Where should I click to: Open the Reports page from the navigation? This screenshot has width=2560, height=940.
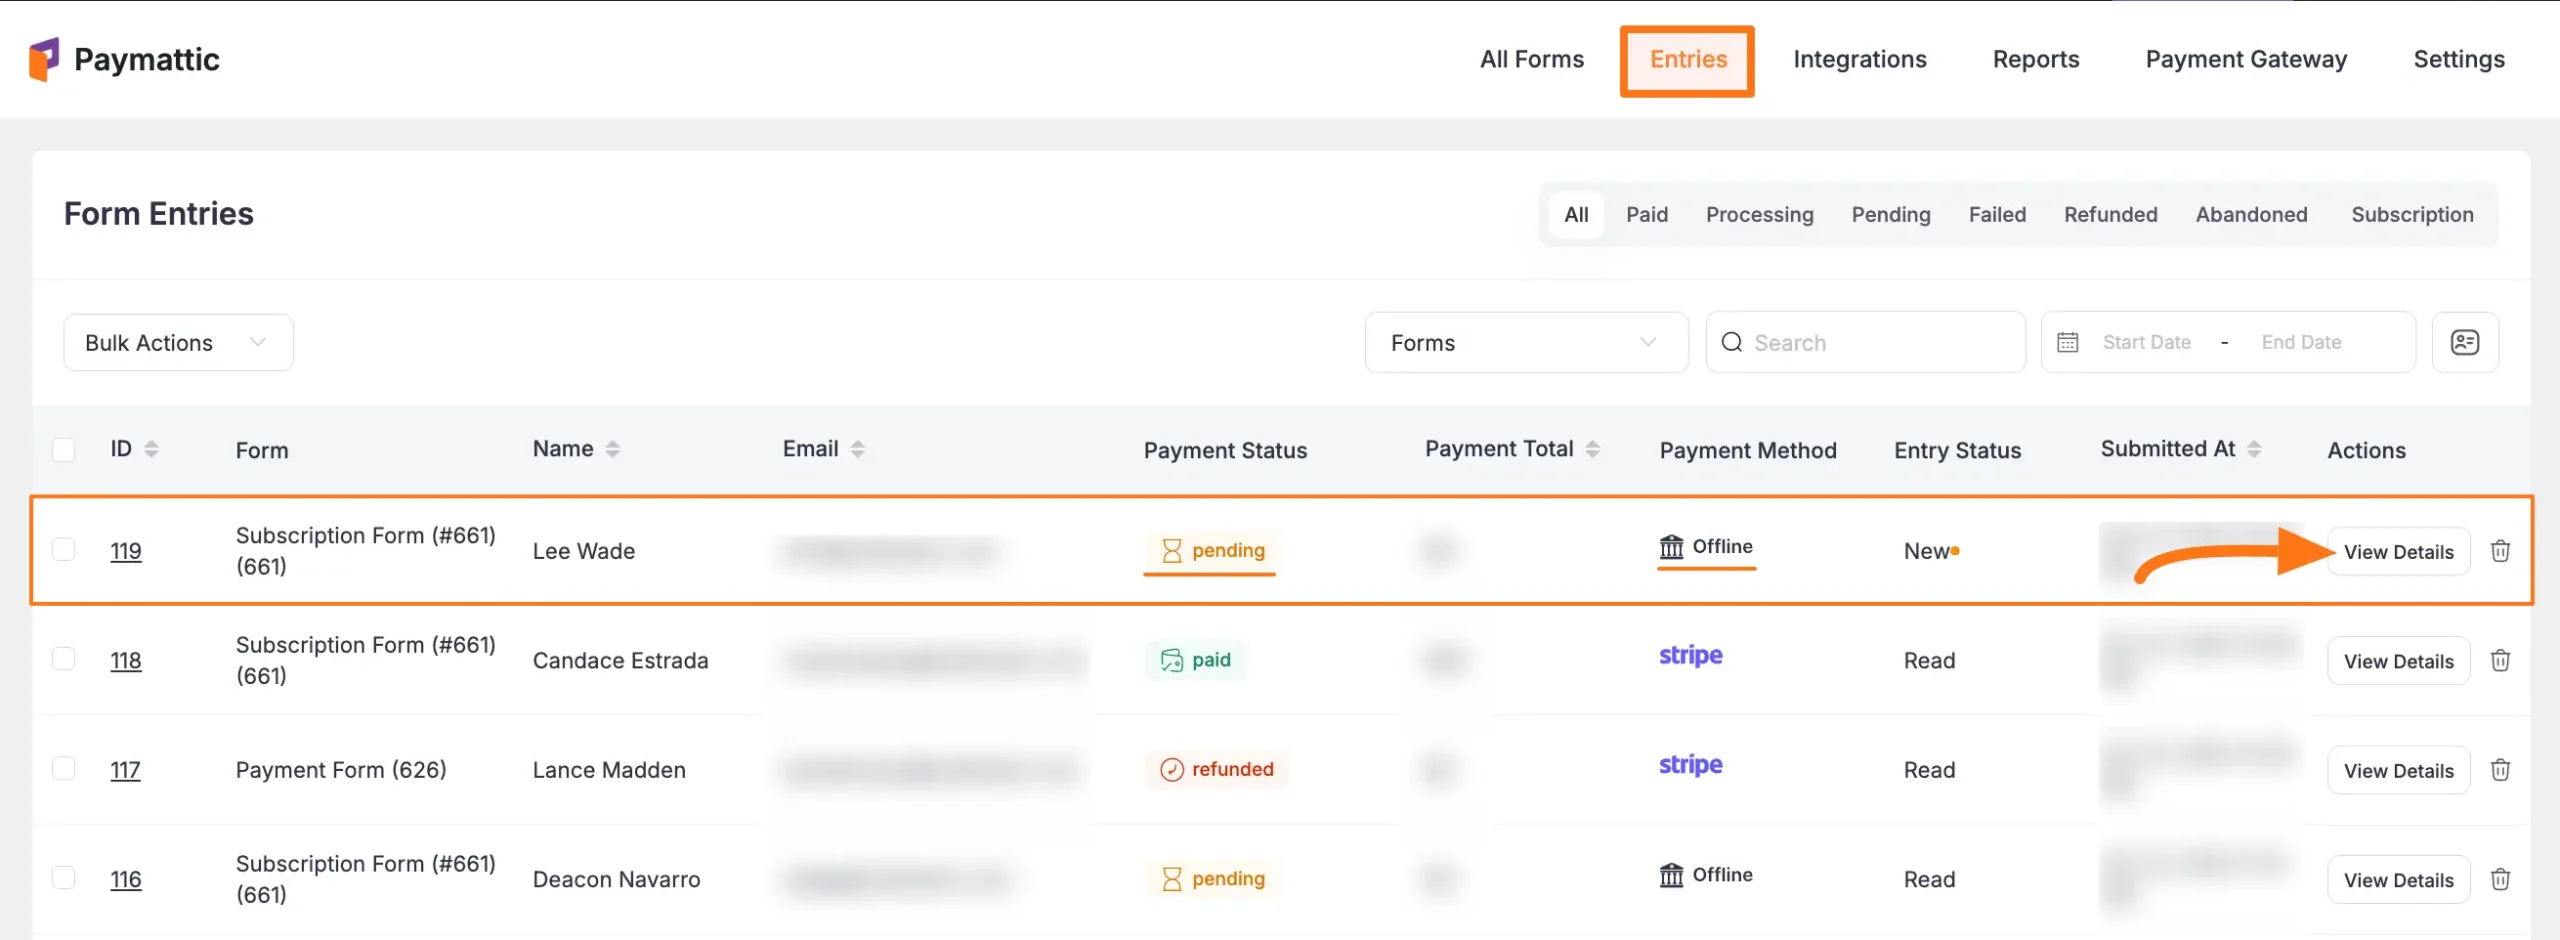pos(2035,59)
